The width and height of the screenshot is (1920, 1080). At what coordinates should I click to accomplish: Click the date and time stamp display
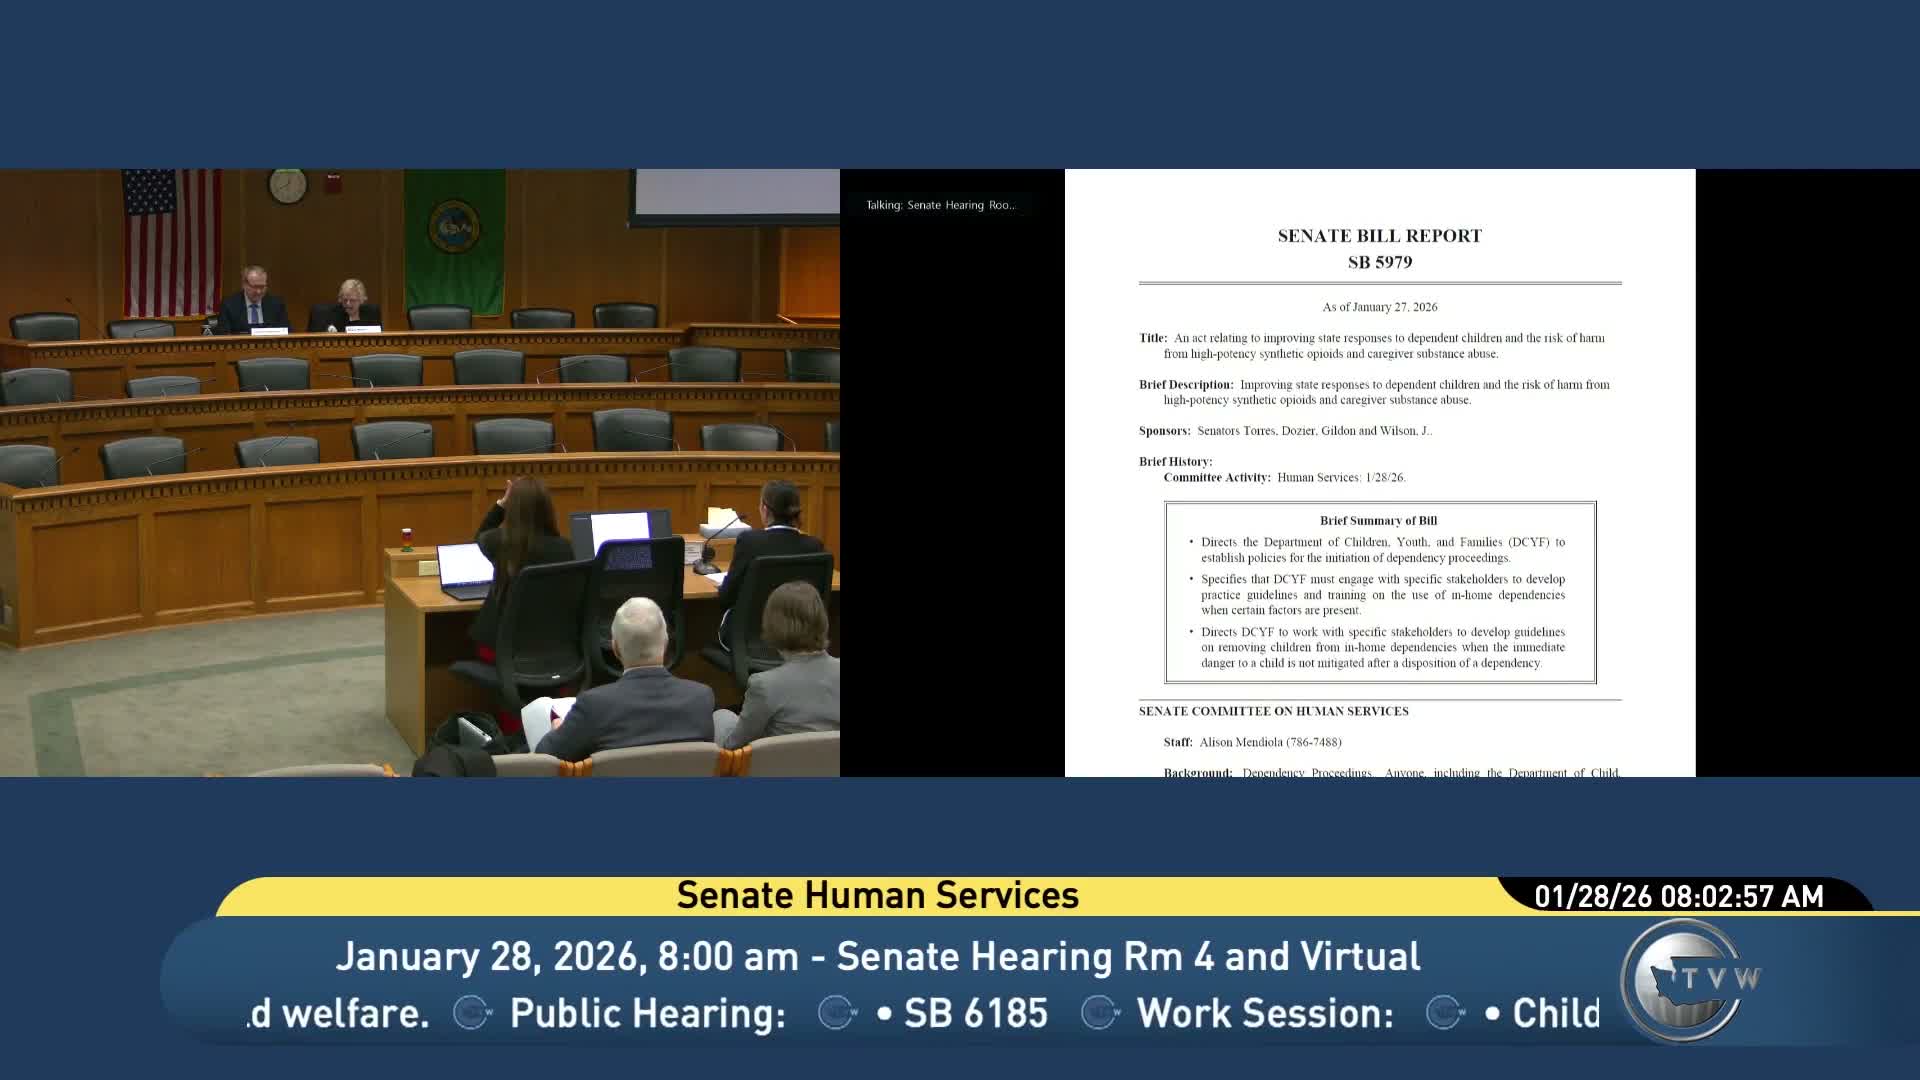tap(1679, 896)
